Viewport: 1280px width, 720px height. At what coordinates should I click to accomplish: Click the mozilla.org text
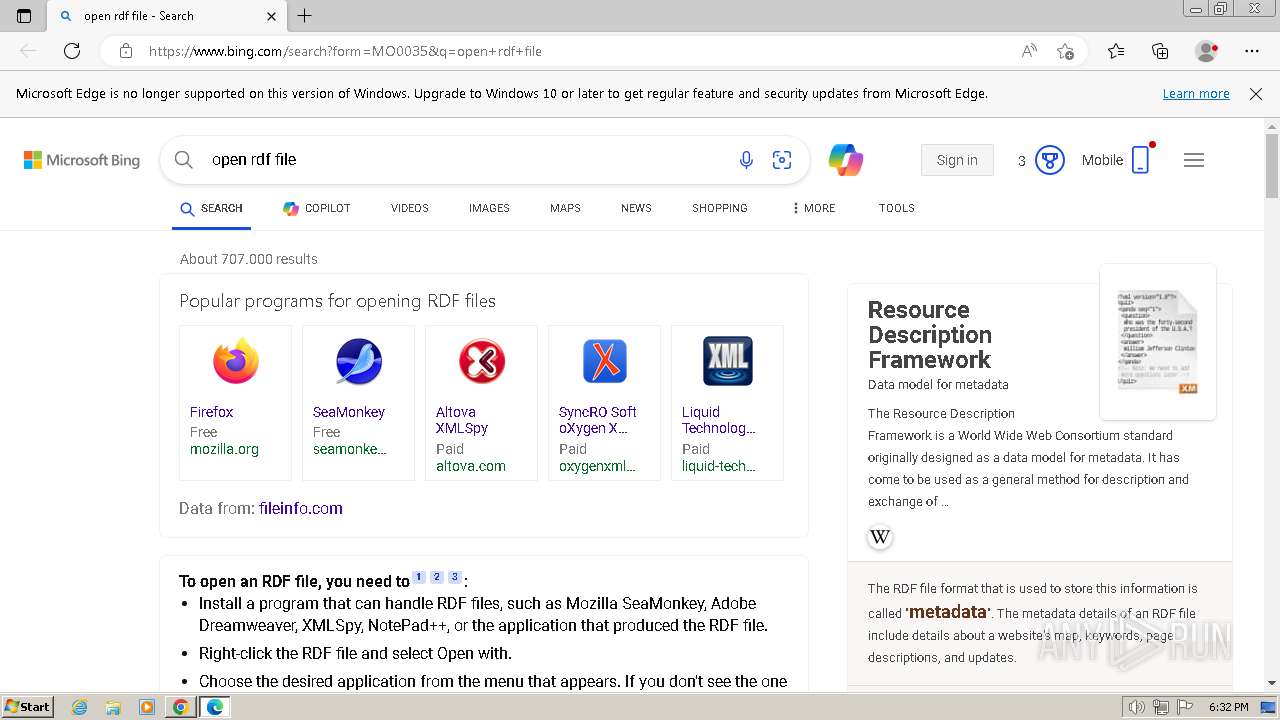click(224, 449)
